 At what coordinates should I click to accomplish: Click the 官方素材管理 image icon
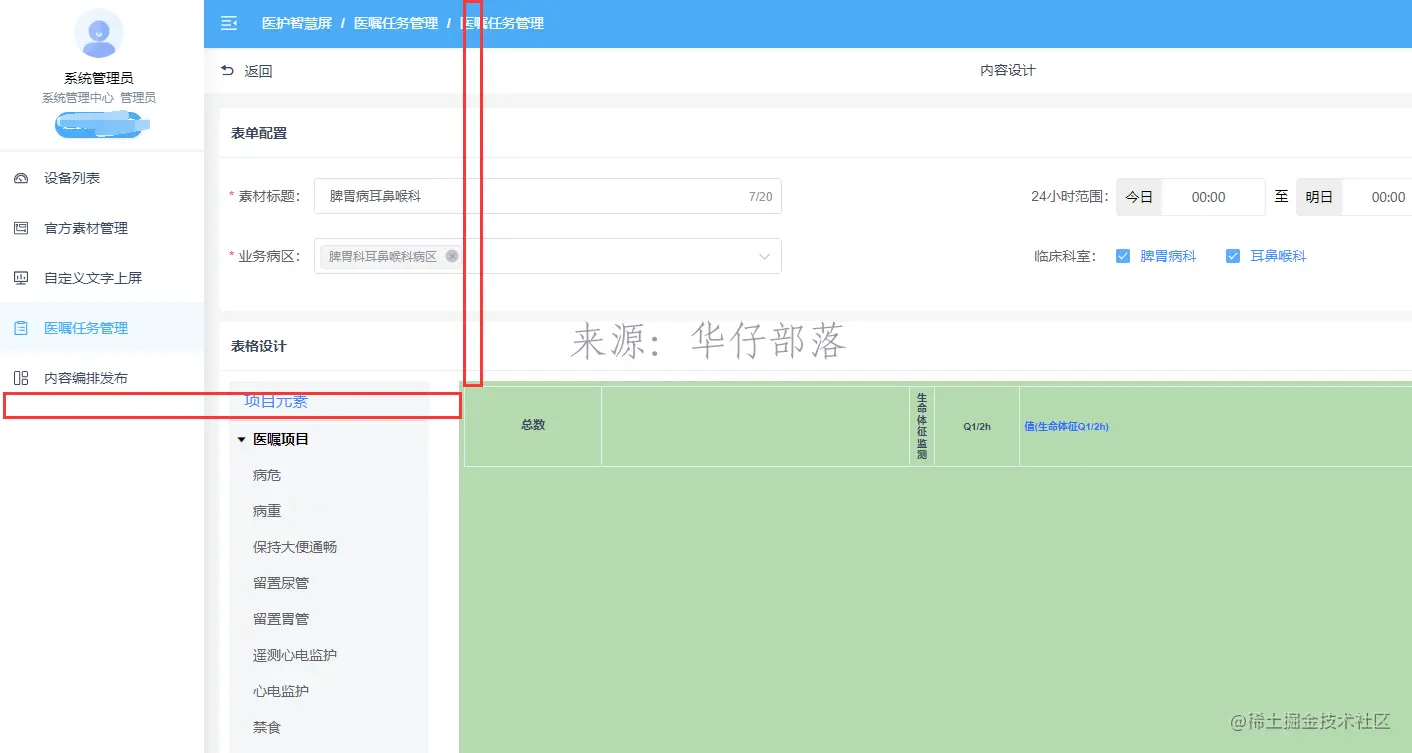click(x=21, y=228)
